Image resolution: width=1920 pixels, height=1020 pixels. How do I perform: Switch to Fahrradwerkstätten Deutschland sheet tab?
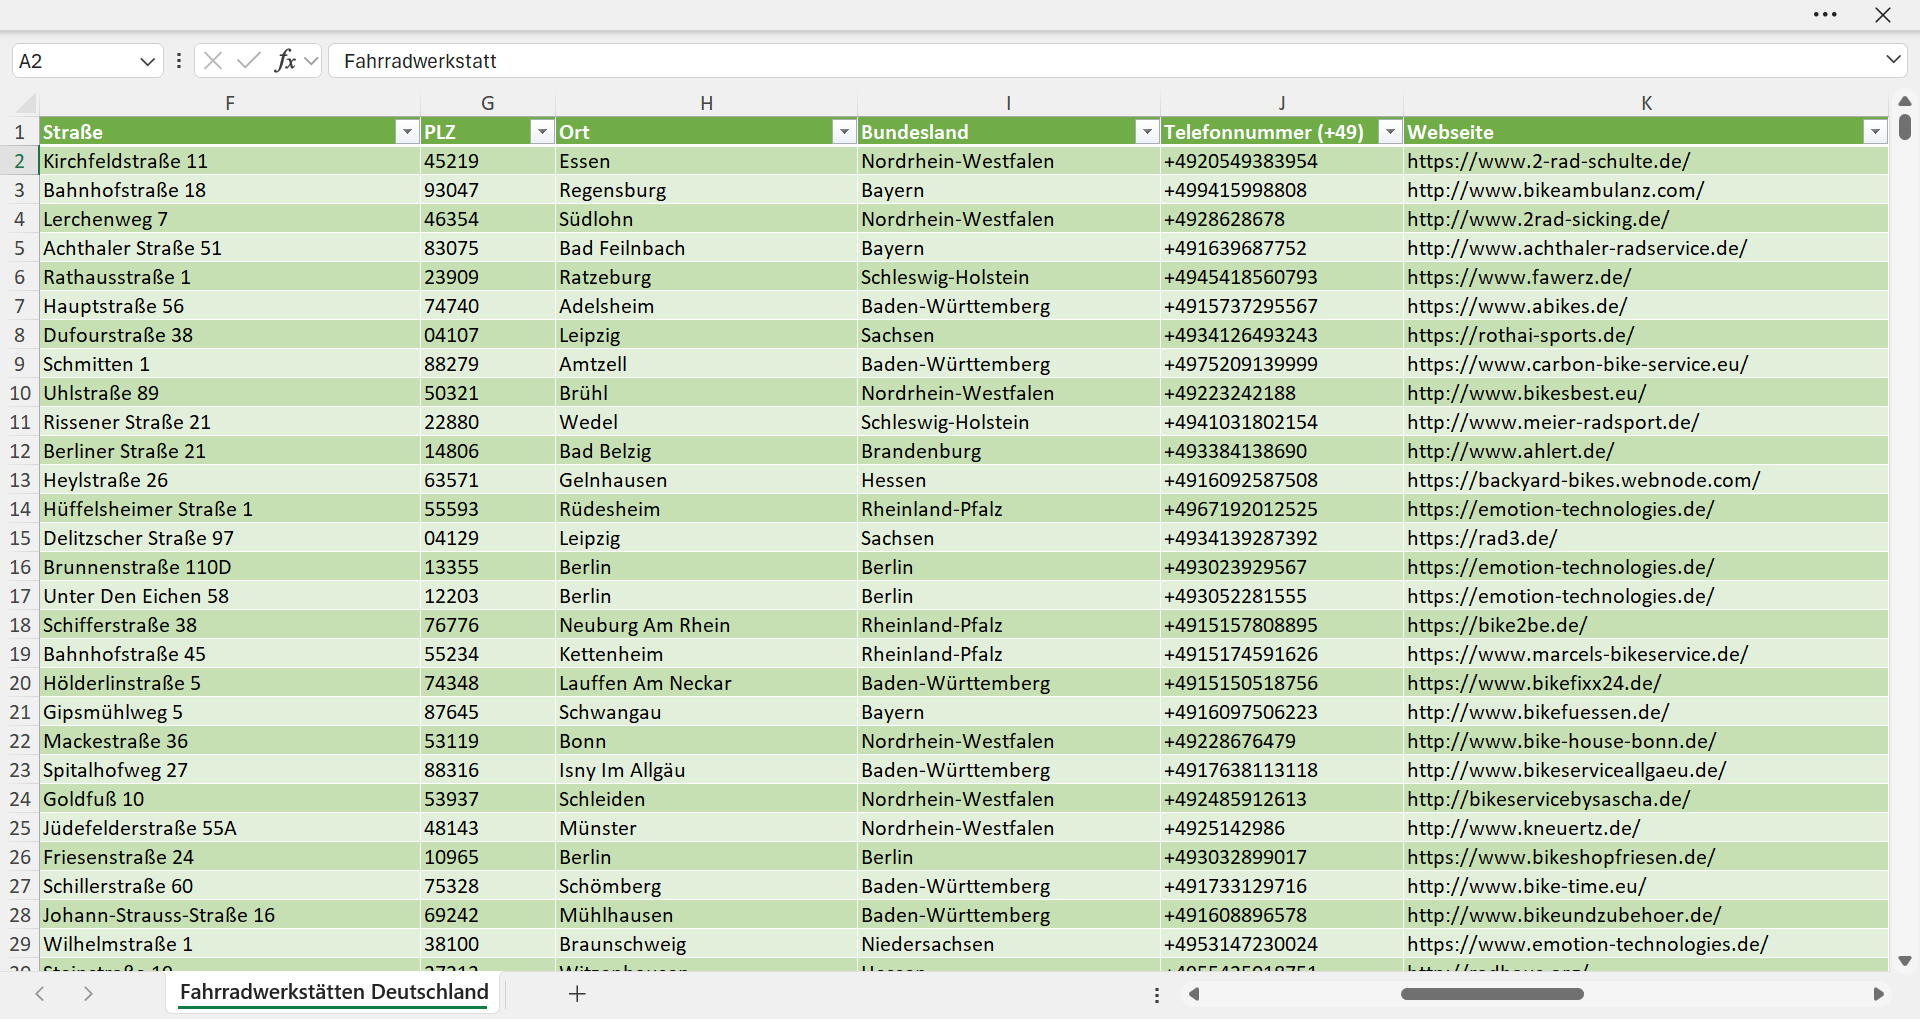pos(334,992)
